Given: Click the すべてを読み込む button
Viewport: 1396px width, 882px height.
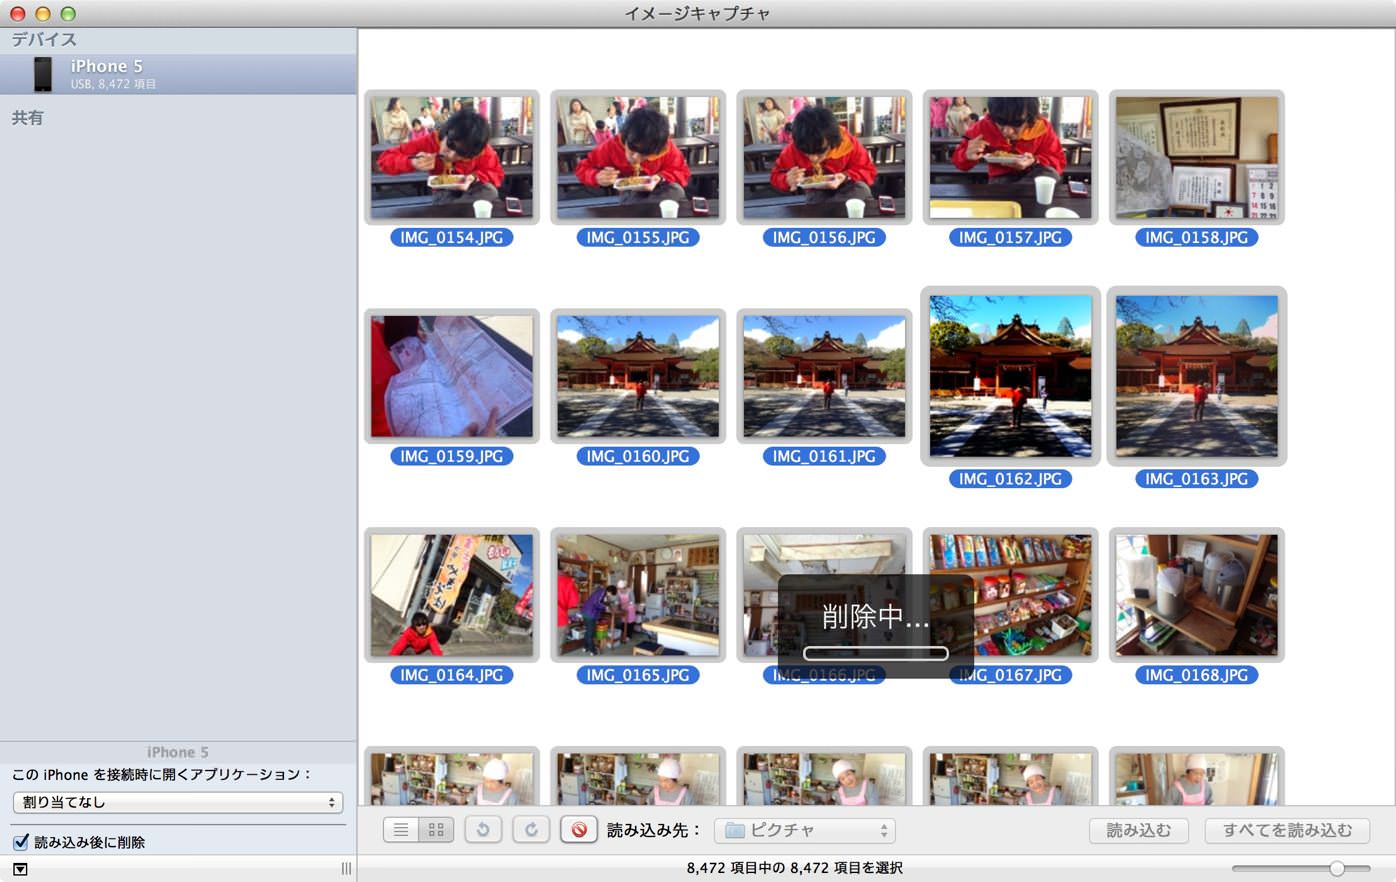Looking at the screenshot, I should [x=1287, y=830].
